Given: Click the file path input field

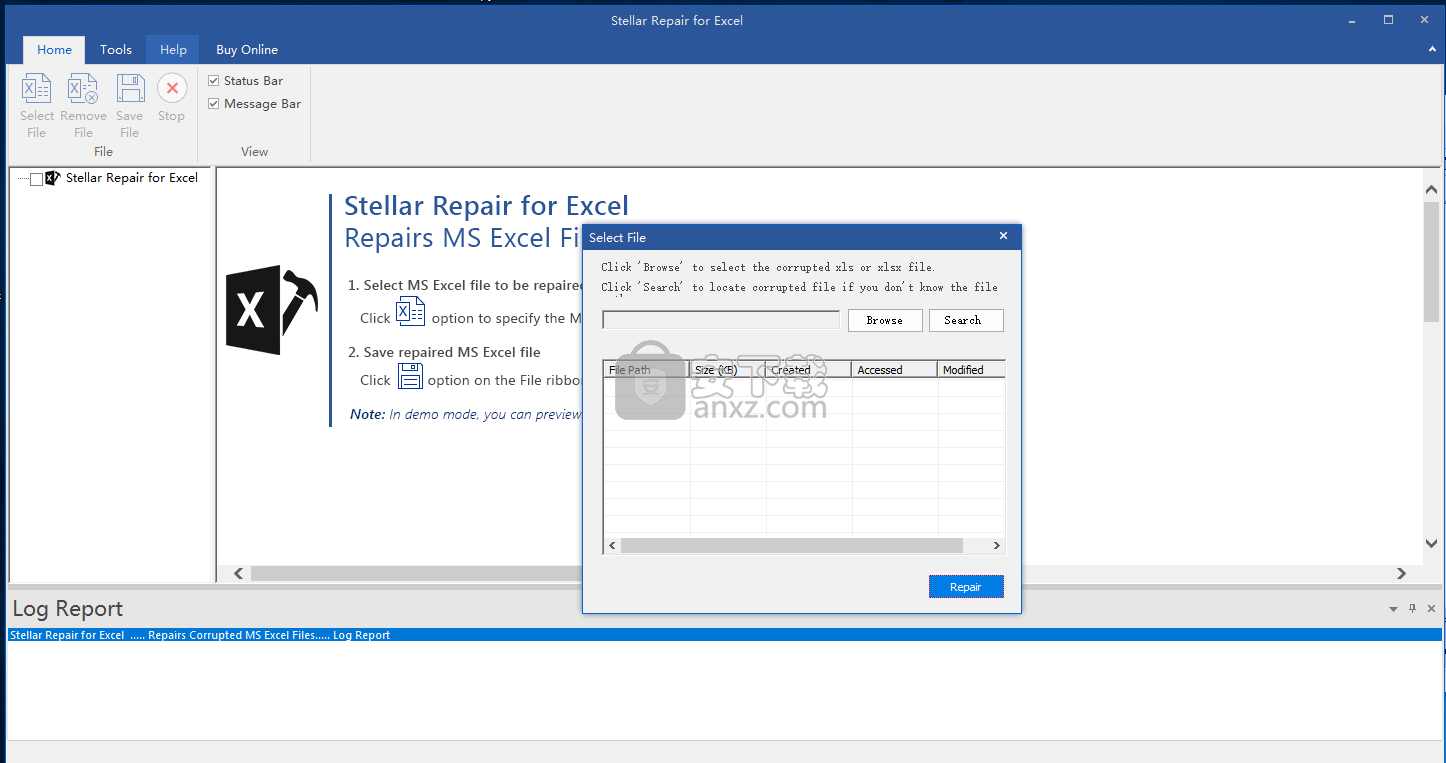Looking at the screenshot, I should pyautogui.click(x=721, y=320).
